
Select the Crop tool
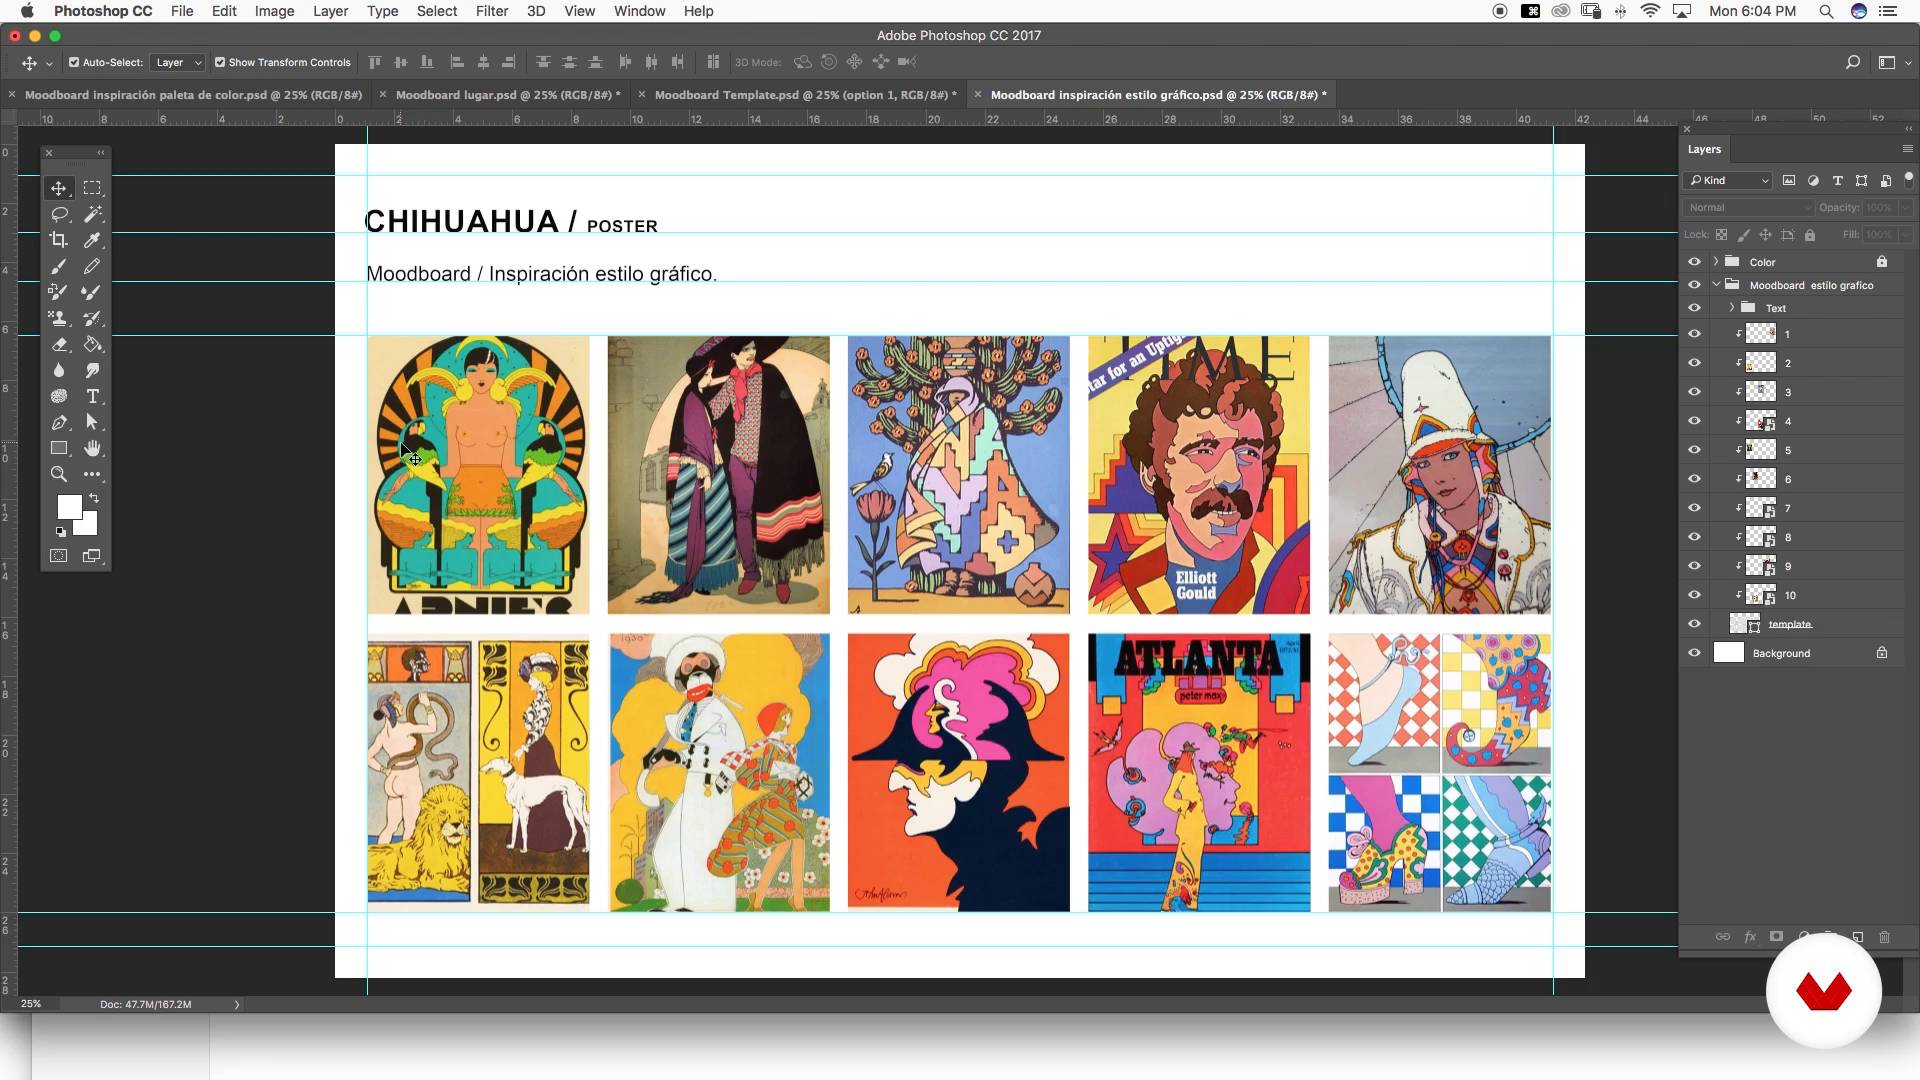[x=59, y=240]
